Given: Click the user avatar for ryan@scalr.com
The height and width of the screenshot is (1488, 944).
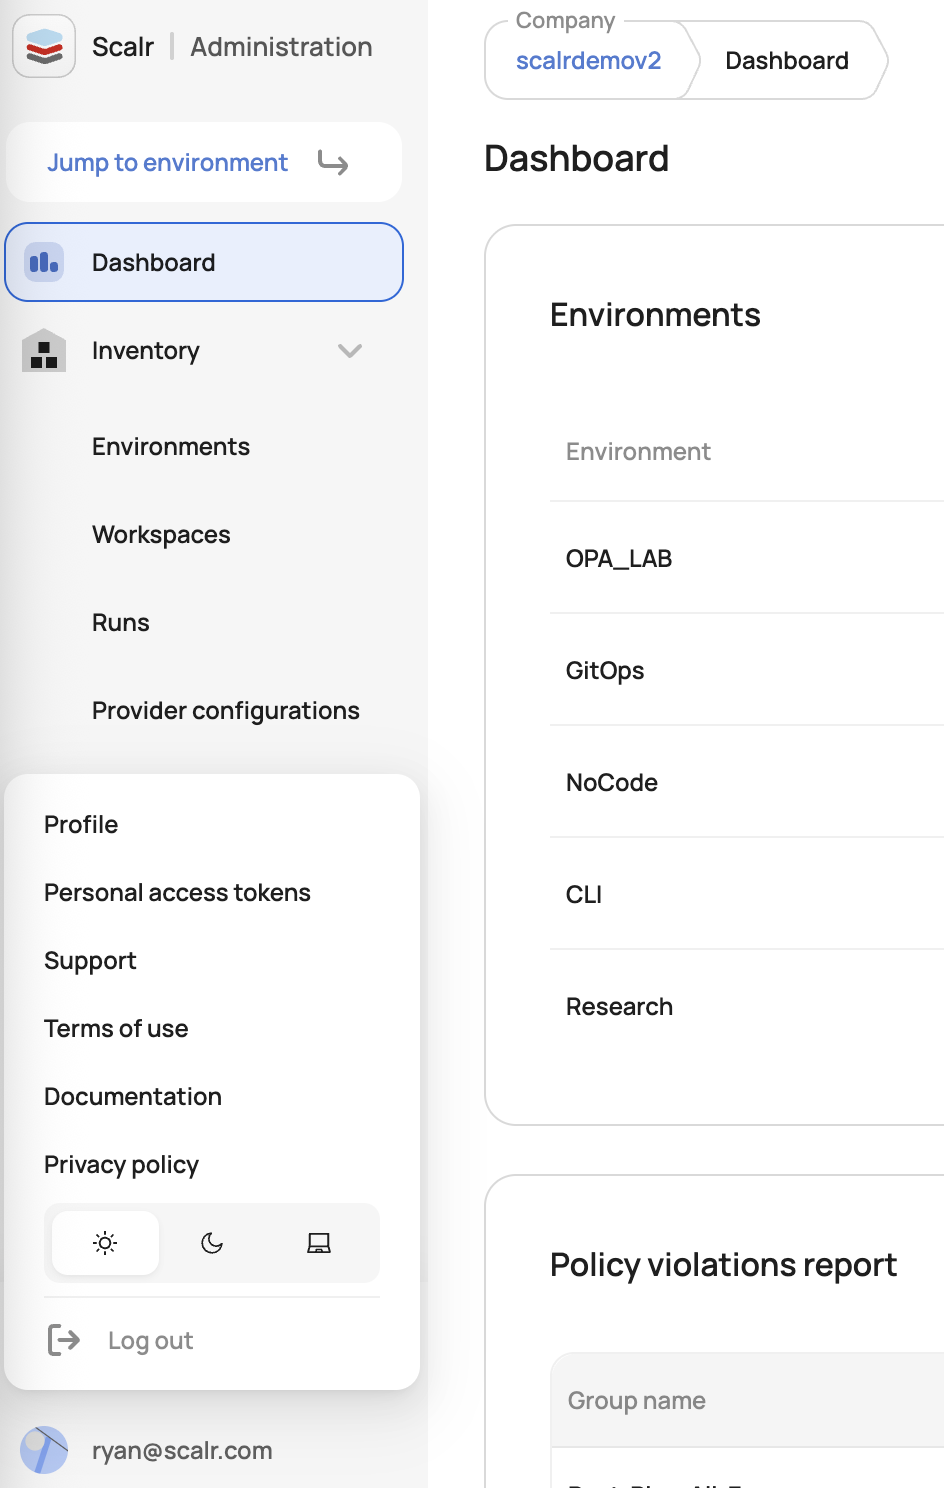Looking at the screenshot, I should [44, 1450].
